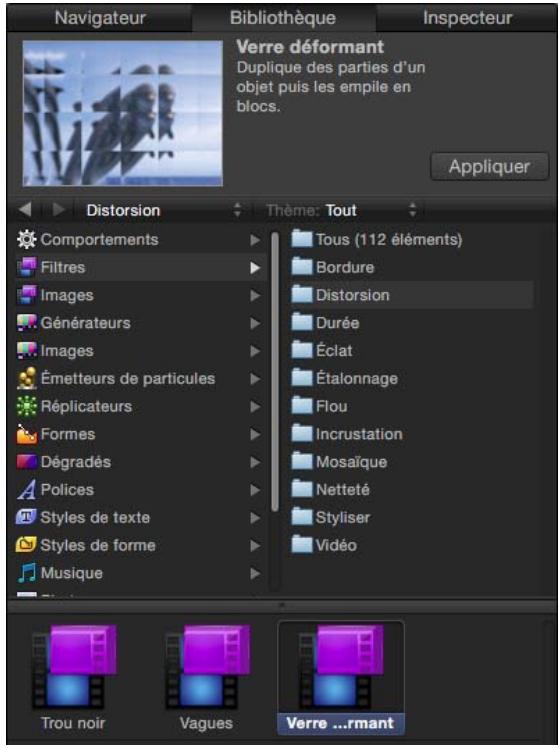Click the Émetteurs de particules icon
560x748 pixels.
point(26,378)
